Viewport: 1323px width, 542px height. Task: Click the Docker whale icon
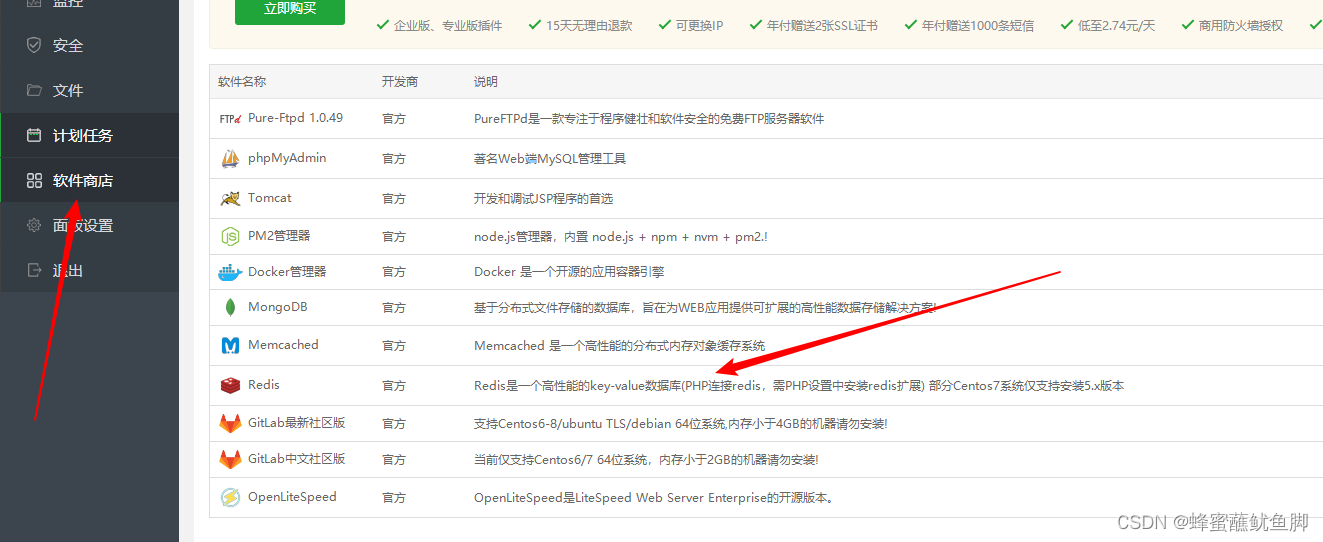point(230,272)
